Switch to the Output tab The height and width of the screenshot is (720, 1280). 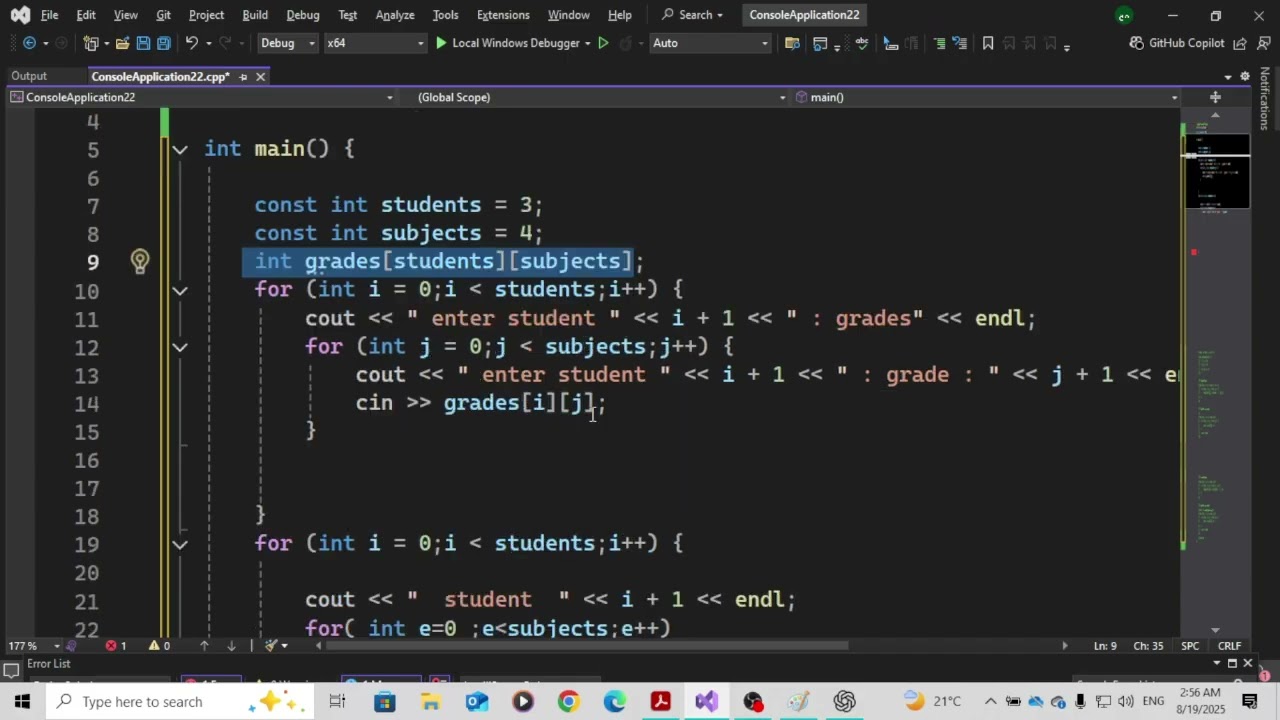point(29,76)
